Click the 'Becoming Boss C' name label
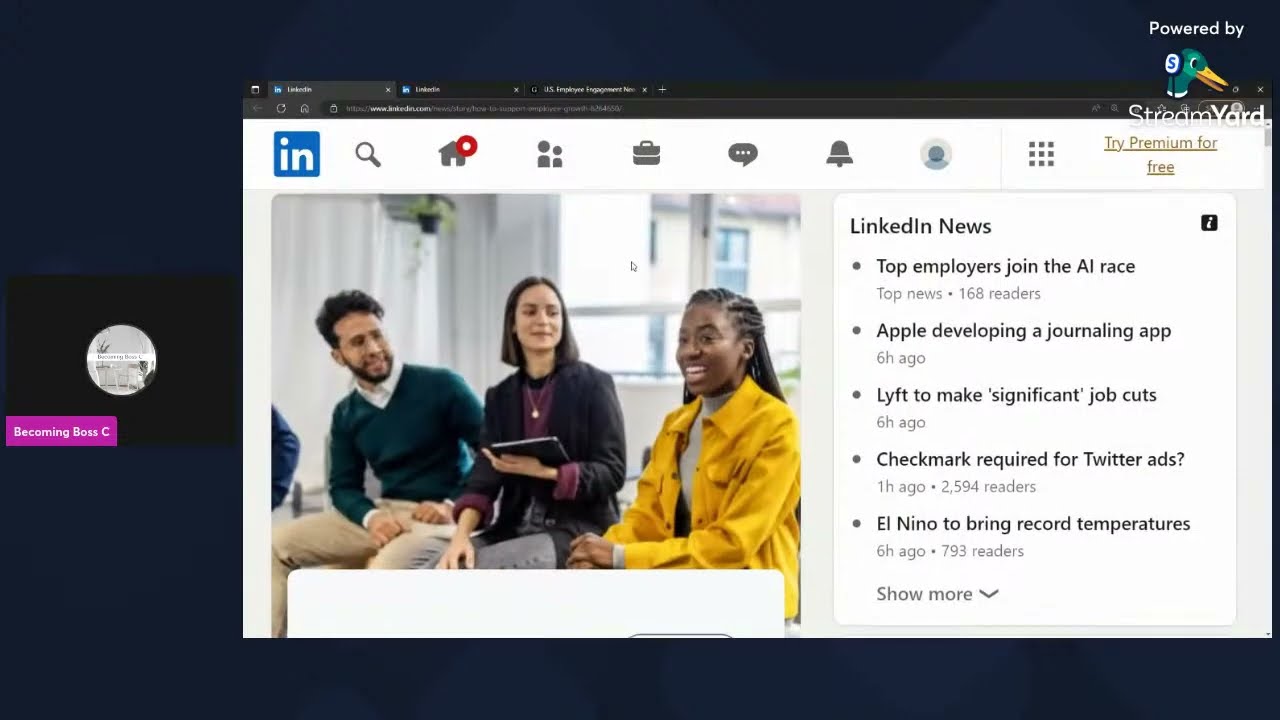This screenshot has height=720, width=1280. [62, 432]
